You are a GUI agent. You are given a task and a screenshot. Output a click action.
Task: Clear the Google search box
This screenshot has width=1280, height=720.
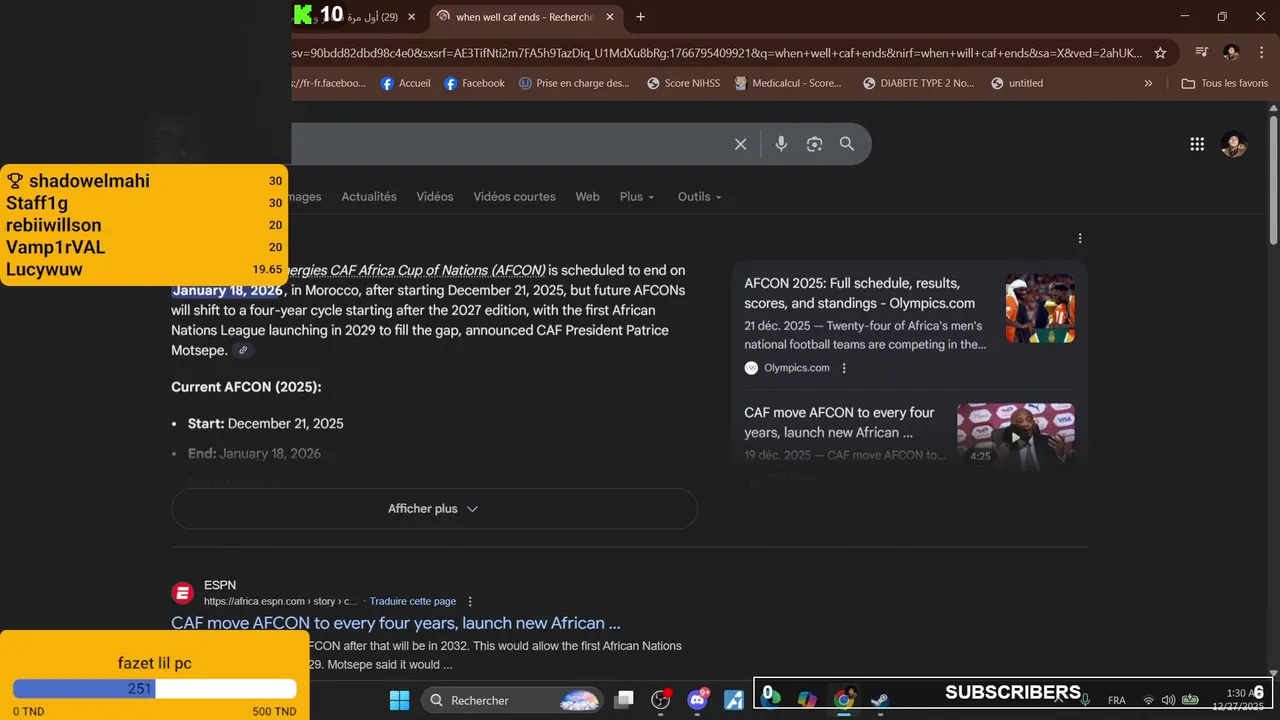(740, 144)
